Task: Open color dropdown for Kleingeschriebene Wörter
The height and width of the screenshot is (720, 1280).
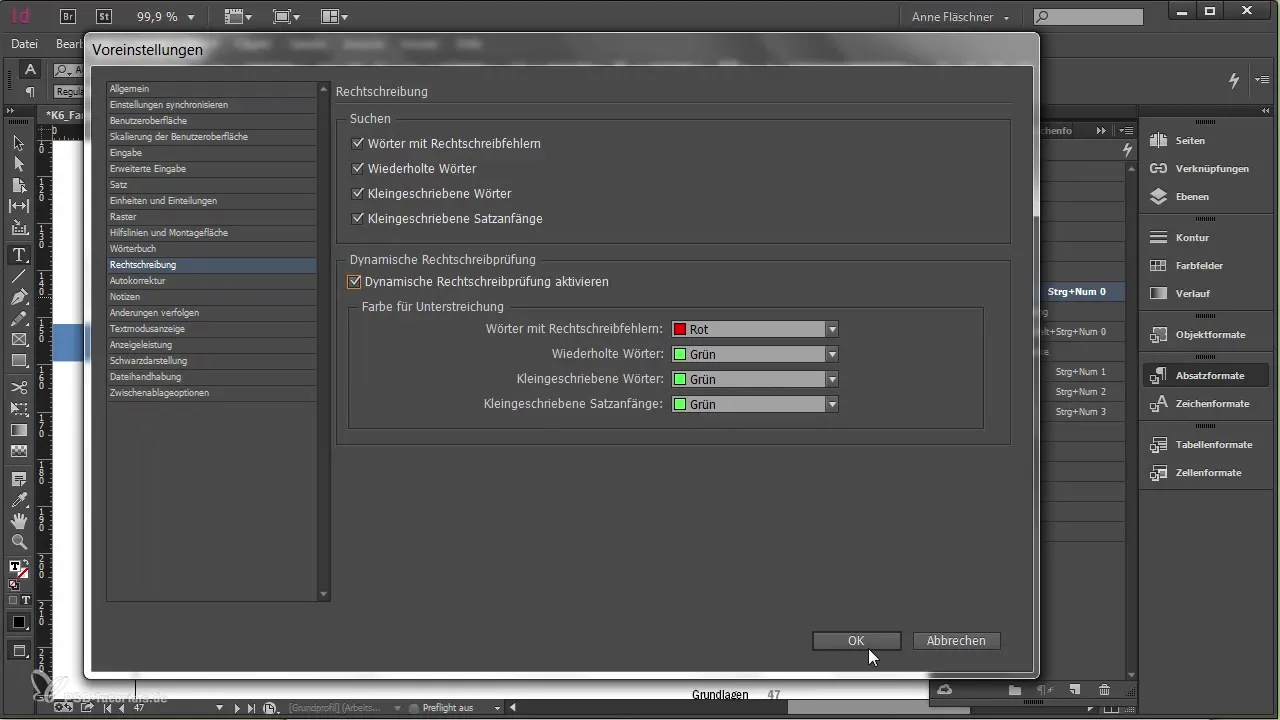Action: tap(755, 379)
